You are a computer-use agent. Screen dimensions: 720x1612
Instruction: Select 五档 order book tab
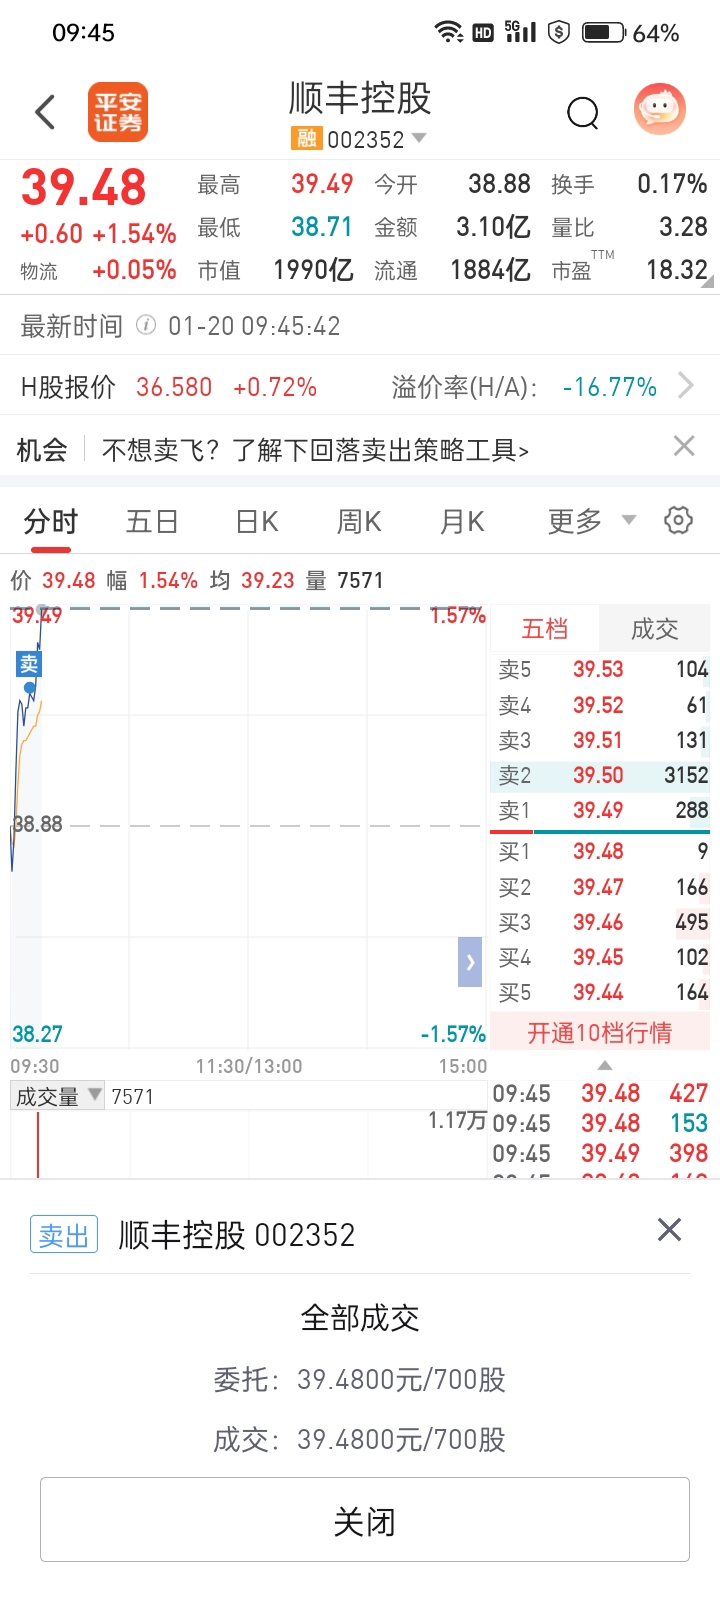point(545,629)
